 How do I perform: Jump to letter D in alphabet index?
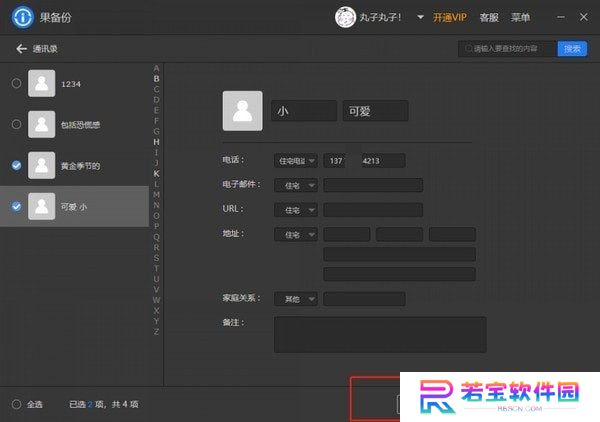pos(156,100)
